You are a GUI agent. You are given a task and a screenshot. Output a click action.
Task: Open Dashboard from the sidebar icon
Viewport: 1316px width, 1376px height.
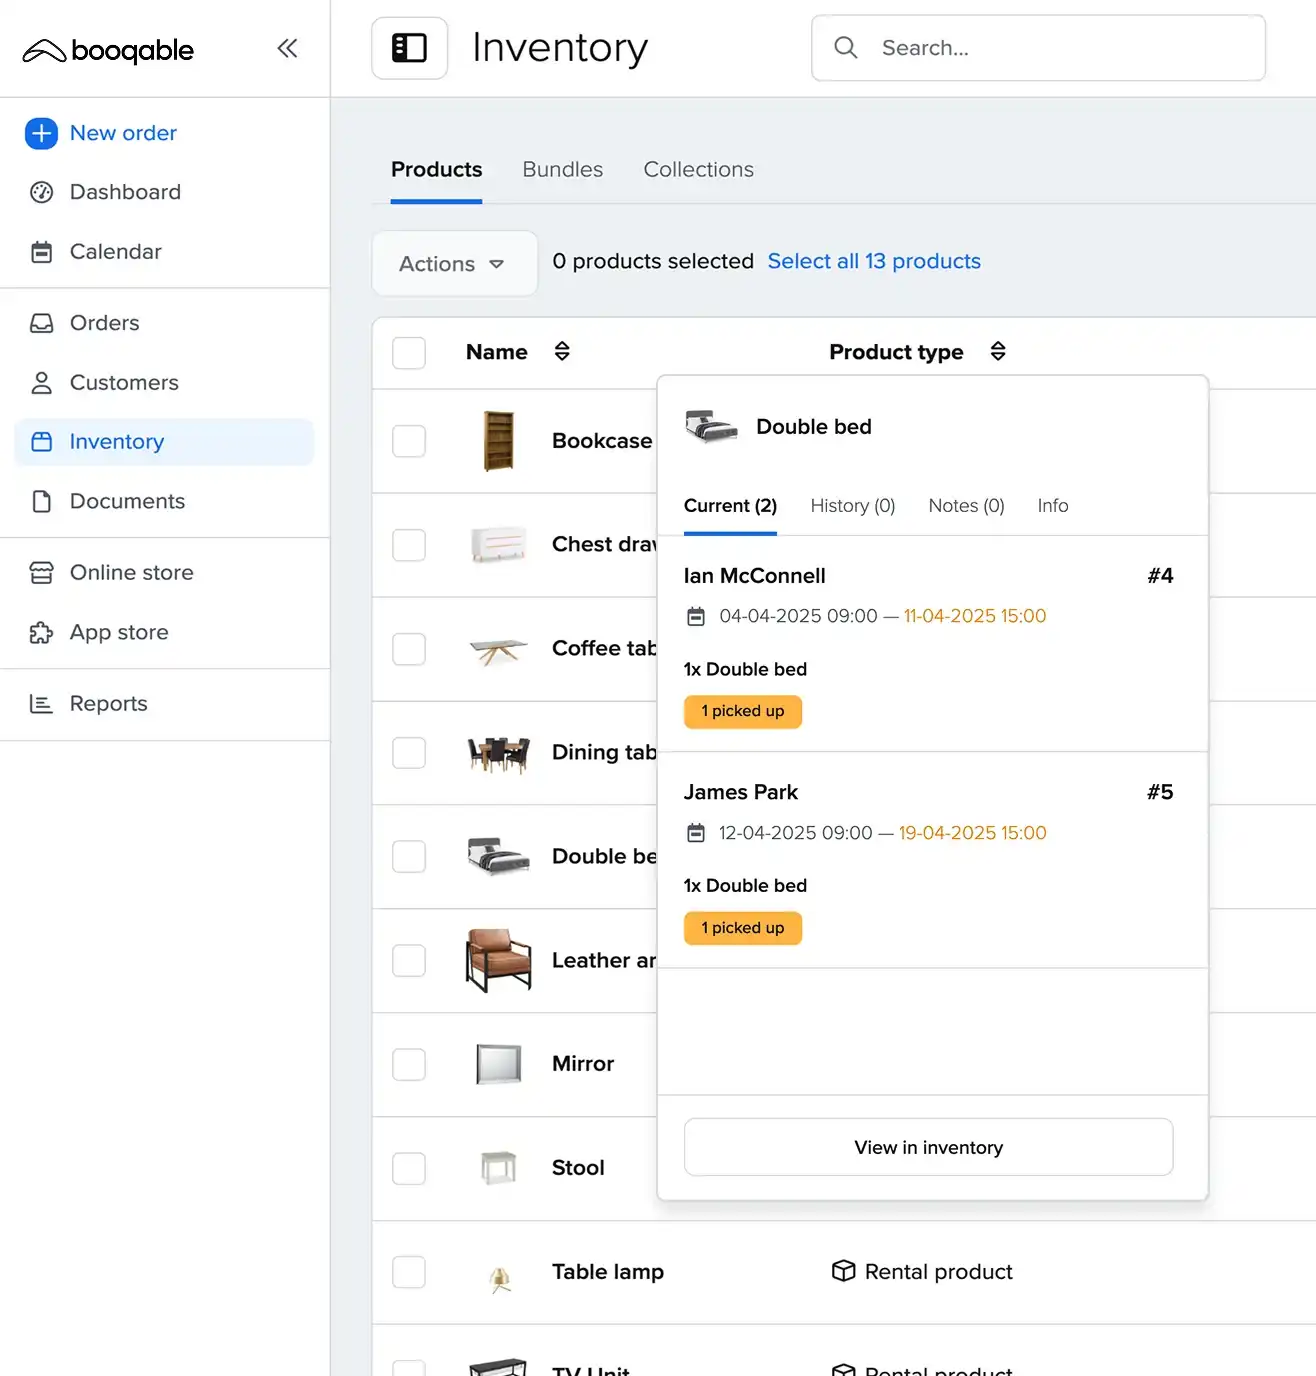pyautogui.click(x=41, y=192)
